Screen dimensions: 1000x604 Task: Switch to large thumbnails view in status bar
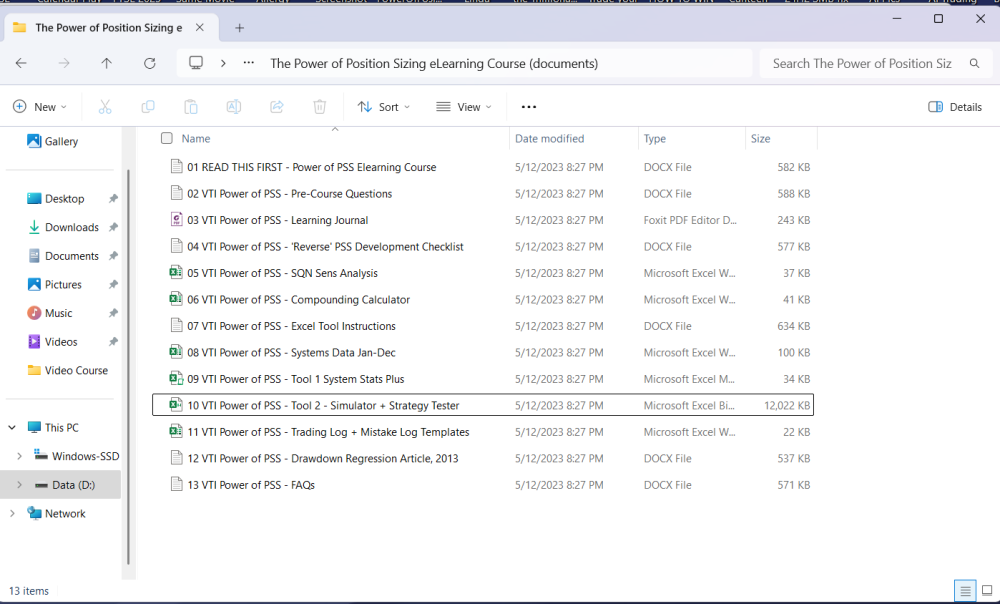(x=987, y=591)
